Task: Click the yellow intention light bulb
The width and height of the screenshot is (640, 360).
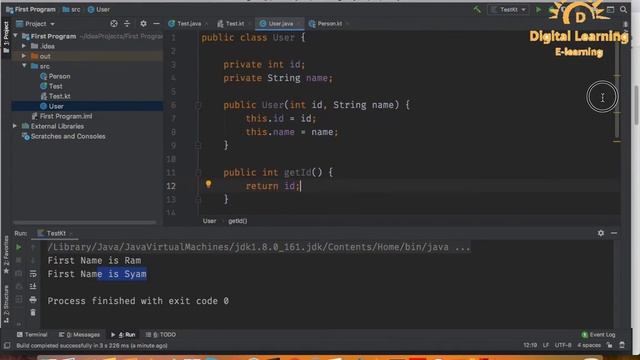Action: (x=208, y=184)
